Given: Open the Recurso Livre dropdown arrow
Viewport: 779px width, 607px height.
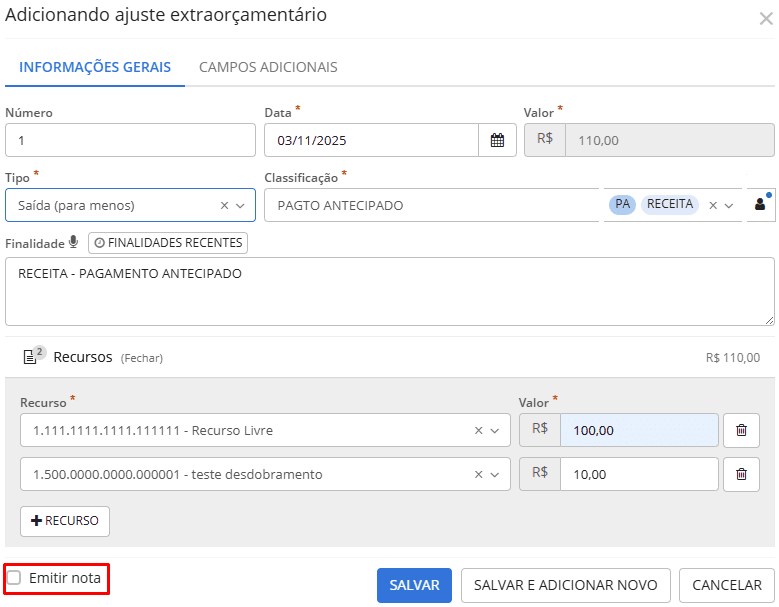Looking at the screenshot, I should click(494, 431).
